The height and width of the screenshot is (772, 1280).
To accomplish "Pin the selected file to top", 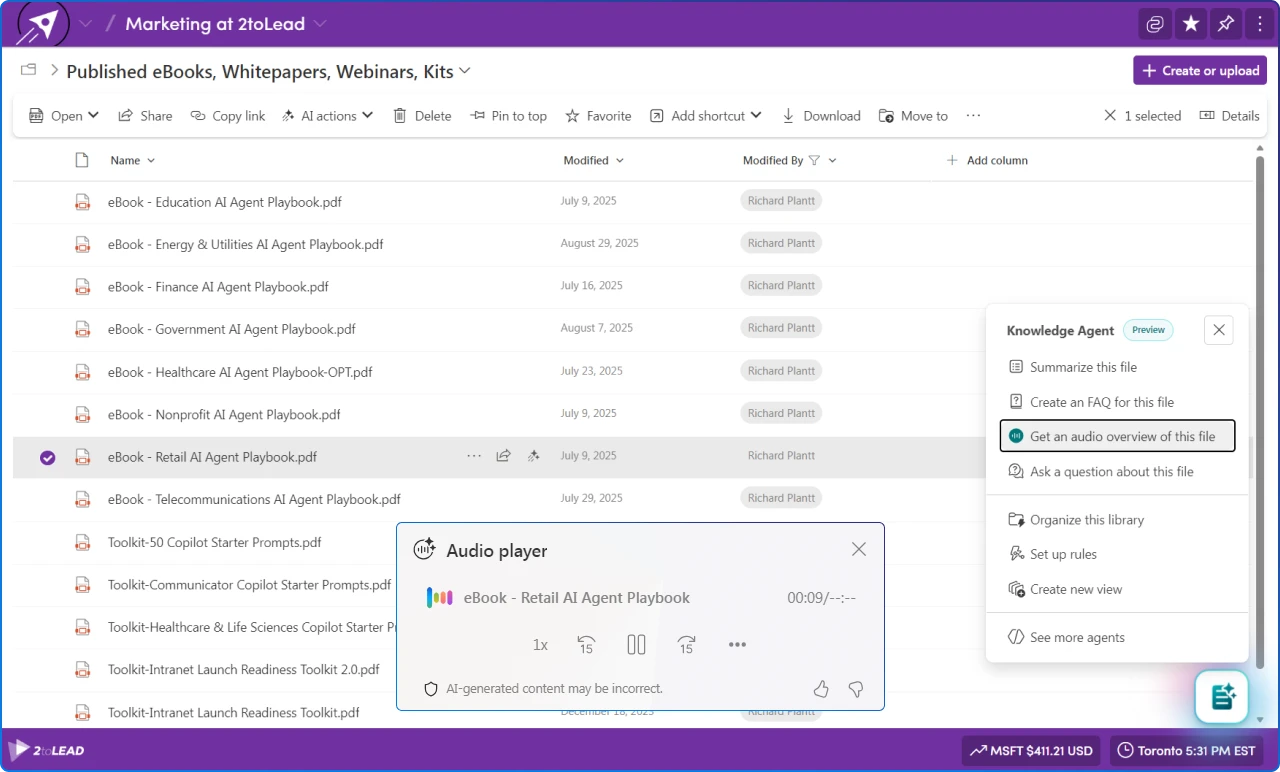I will pyautogui.click(x=509, y=116).
